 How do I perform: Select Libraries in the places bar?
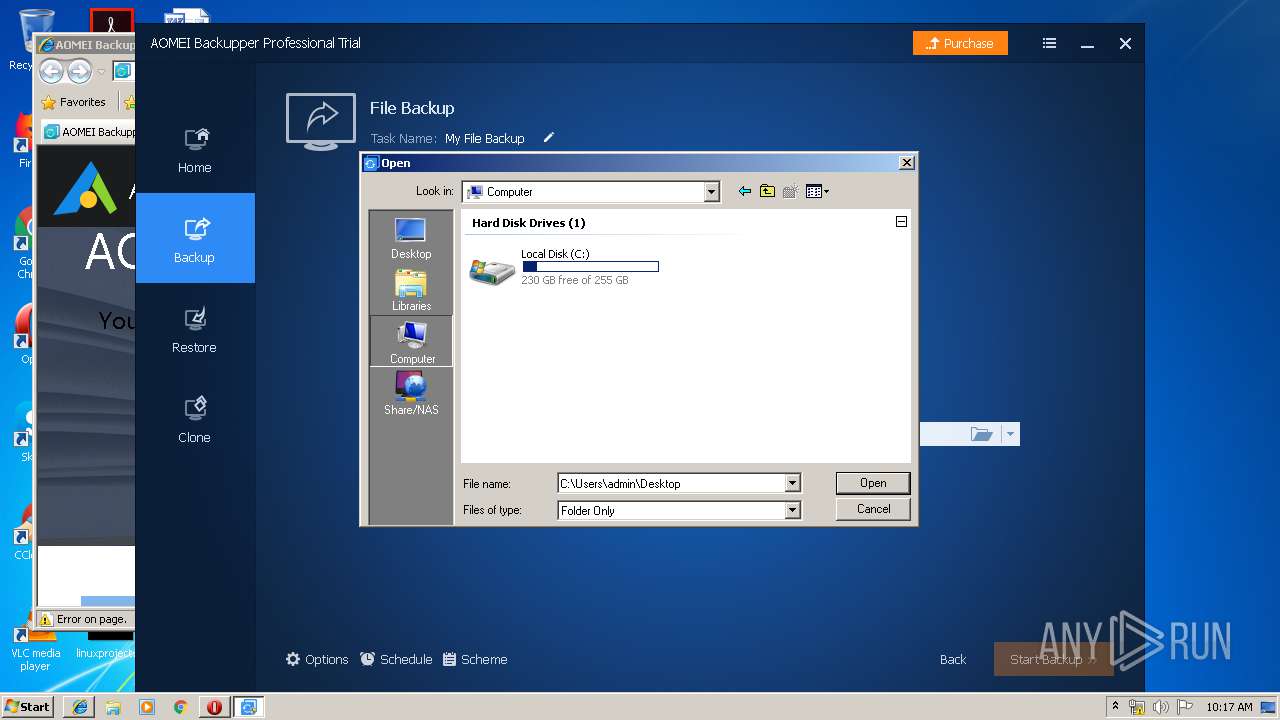(411, 291)
